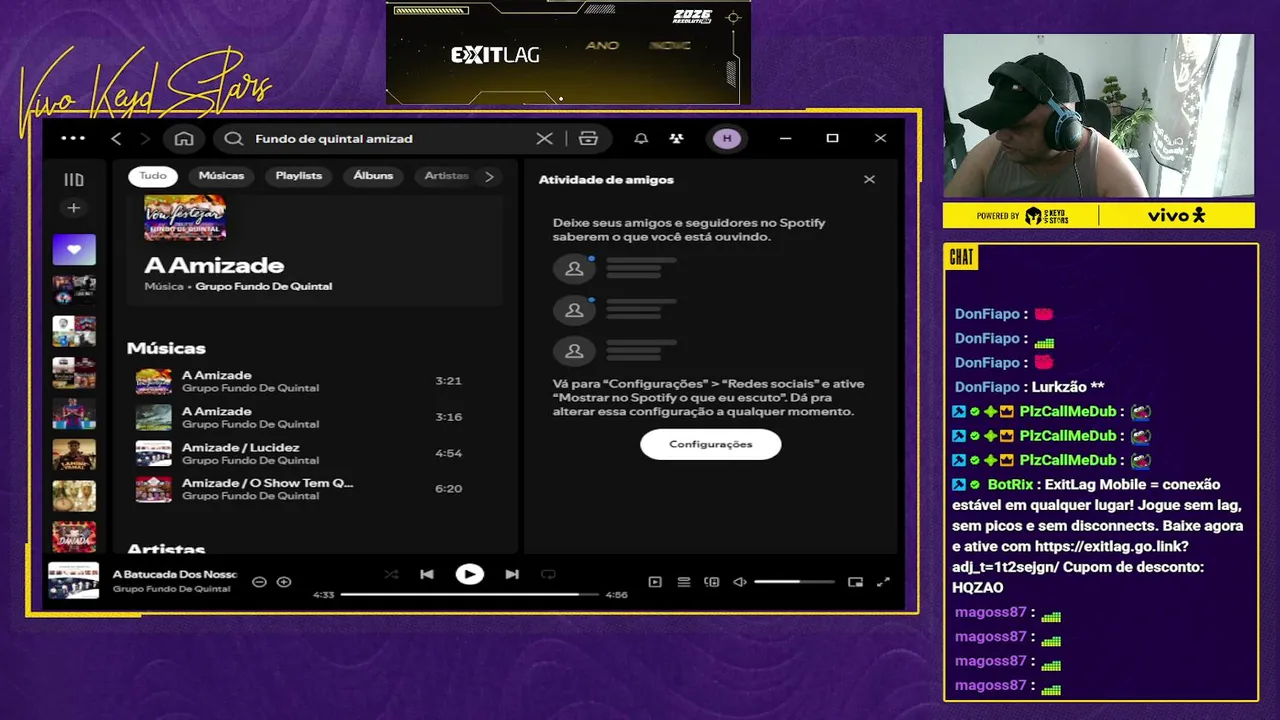Toggle shuffle playback
The image size is (1280, 720).
[391, 574]
